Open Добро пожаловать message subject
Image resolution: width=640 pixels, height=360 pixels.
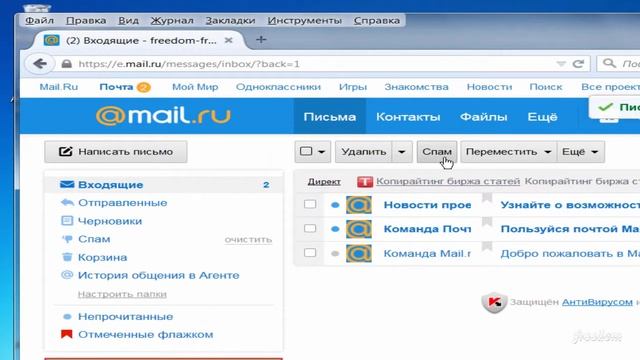click(x=570, y=253)
